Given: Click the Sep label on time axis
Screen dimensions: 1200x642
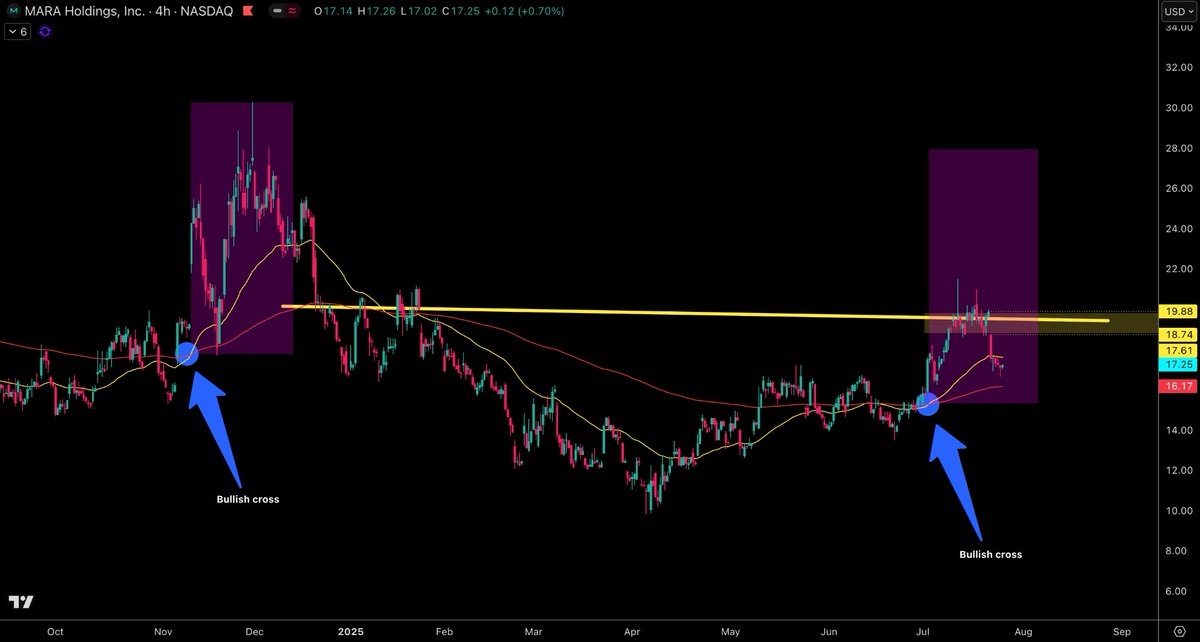Looking at the screenshot, I should (x=1122, y=631).
